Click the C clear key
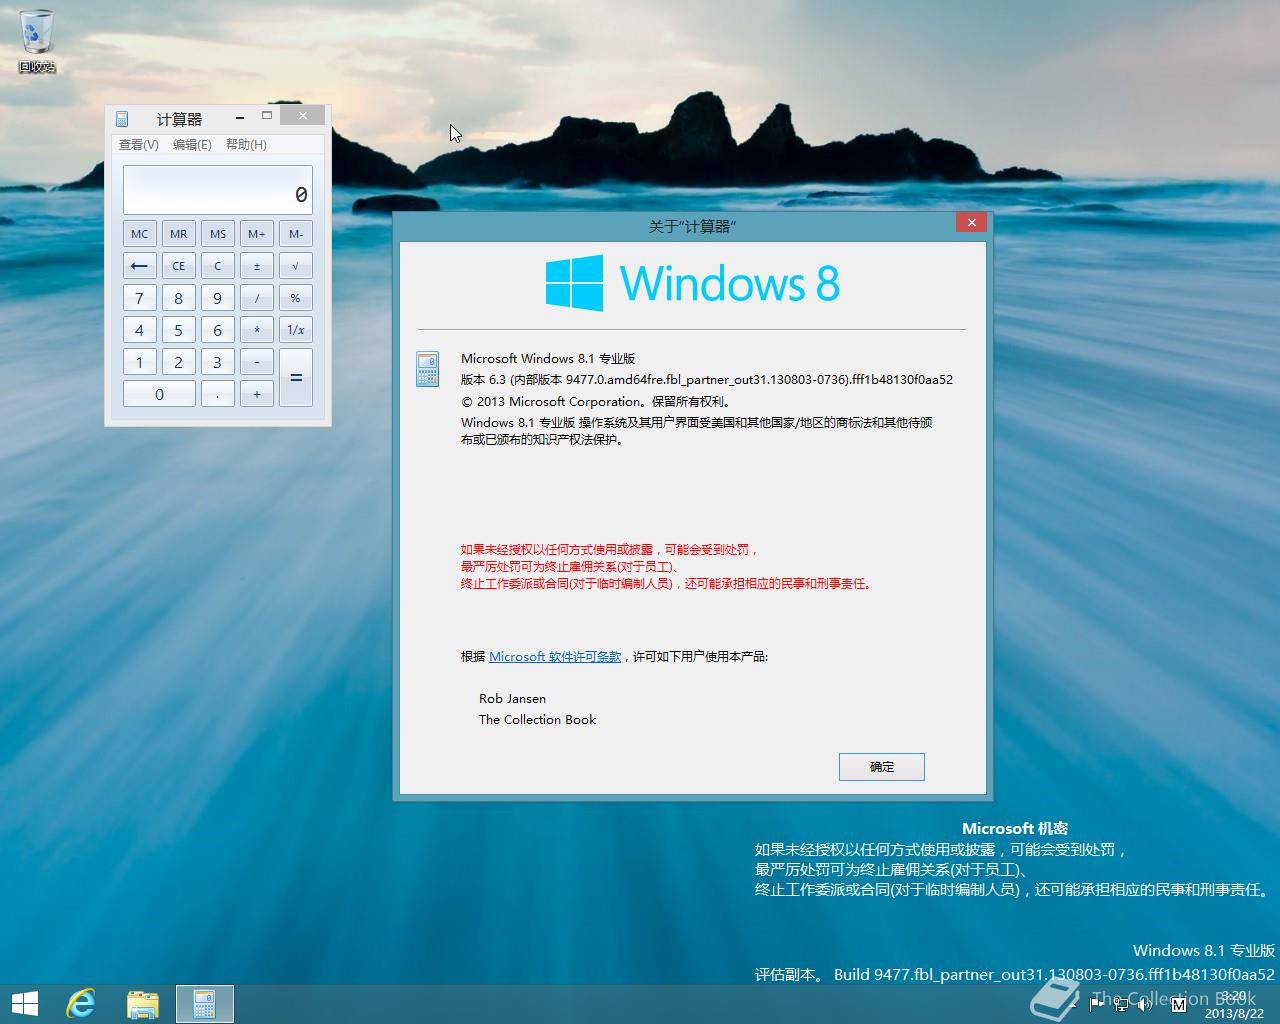This screenshot has width=1280, height=1024. tap(217, 266)
